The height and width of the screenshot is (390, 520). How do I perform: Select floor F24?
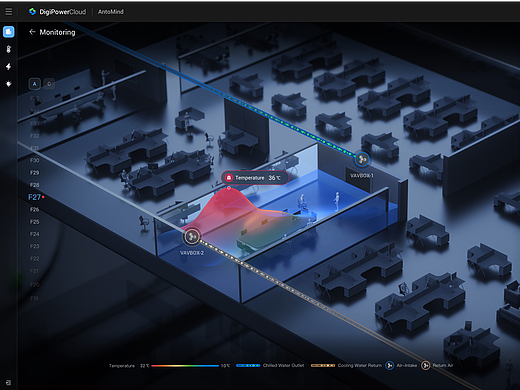pyautogui.click(x=35, y=234)
